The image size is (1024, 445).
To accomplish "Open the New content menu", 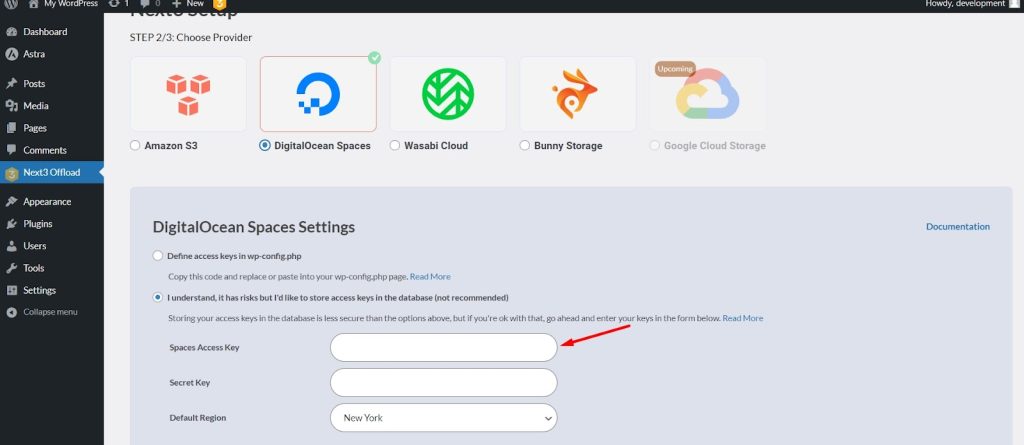I will [188, 4].
